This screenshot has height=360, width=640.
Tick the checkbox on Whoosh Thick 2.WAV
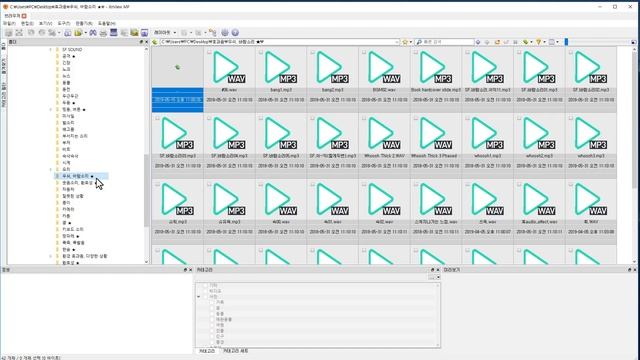(364, 118)
